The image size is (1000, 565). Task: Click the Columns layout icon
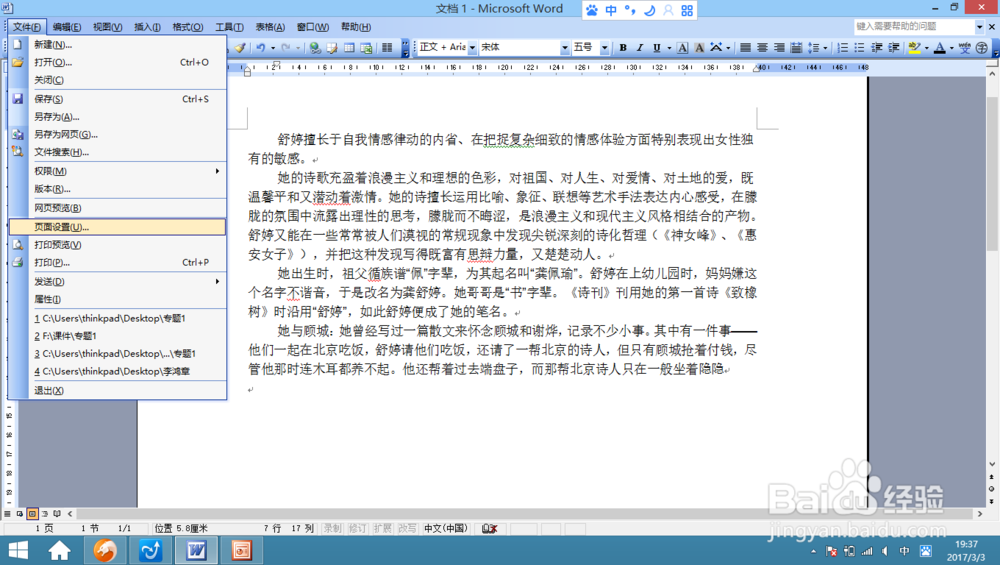click(x=386, y=48)
